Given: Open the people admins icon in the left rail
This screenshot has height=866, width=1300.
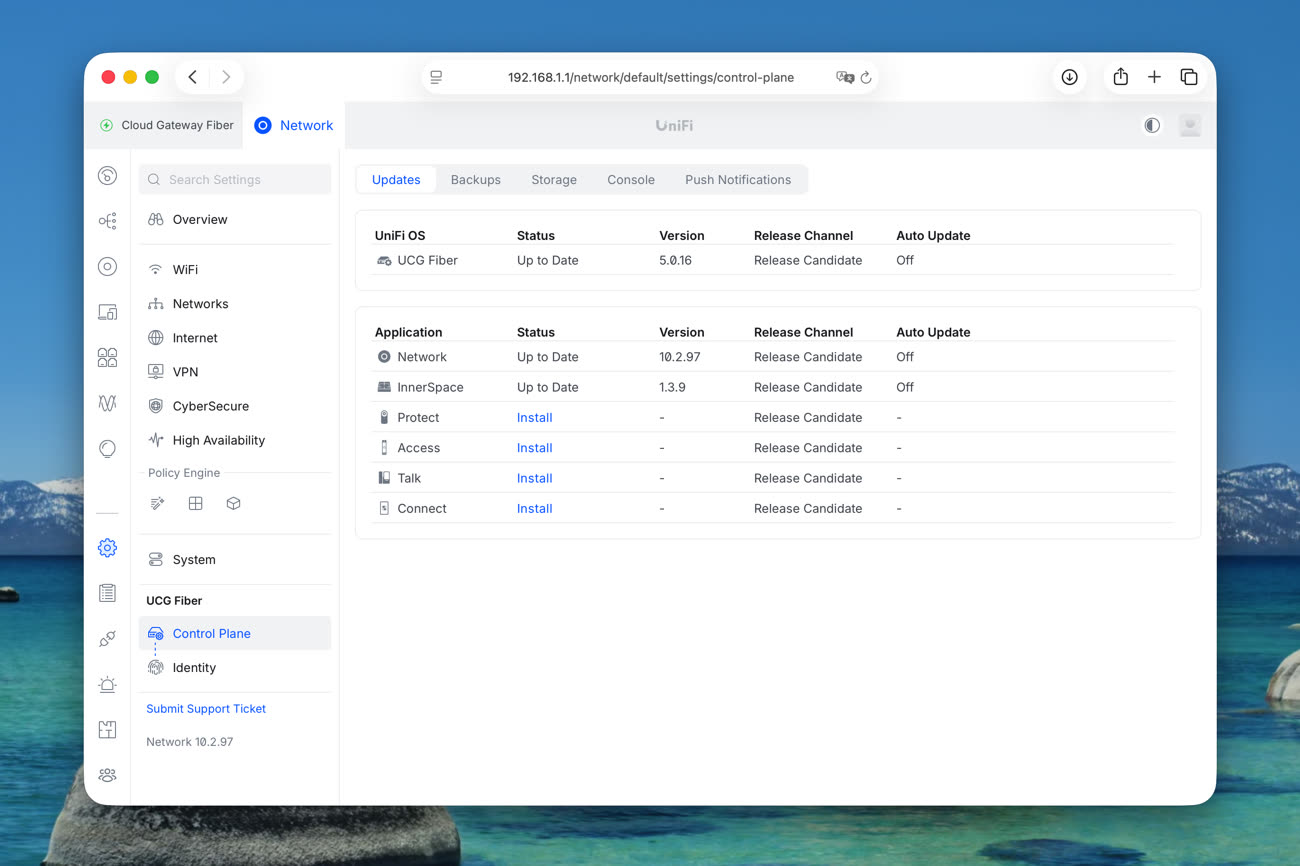Looking at the screenshot, I should pyautogui.click(x=107, y=775).
